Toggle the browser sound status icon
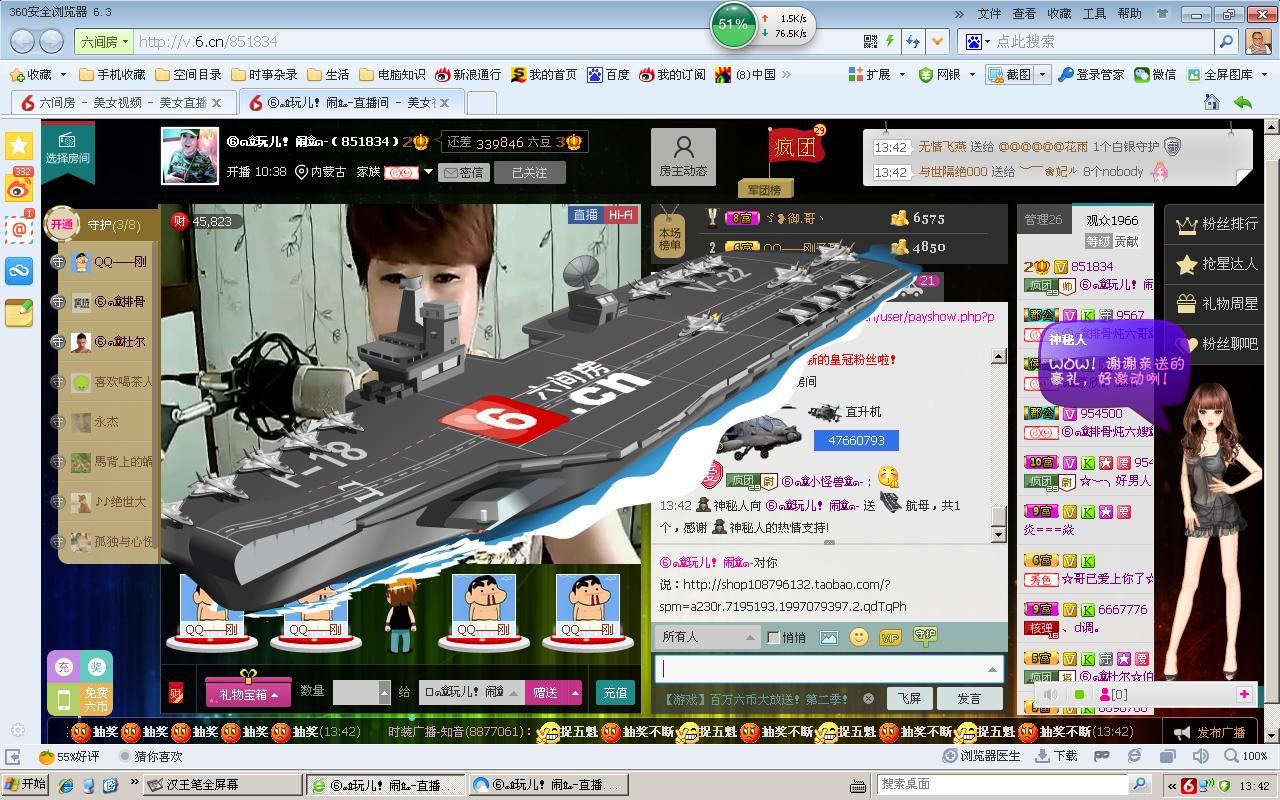The height and width of the screenshot is (800, 1280). point(1200,756)
